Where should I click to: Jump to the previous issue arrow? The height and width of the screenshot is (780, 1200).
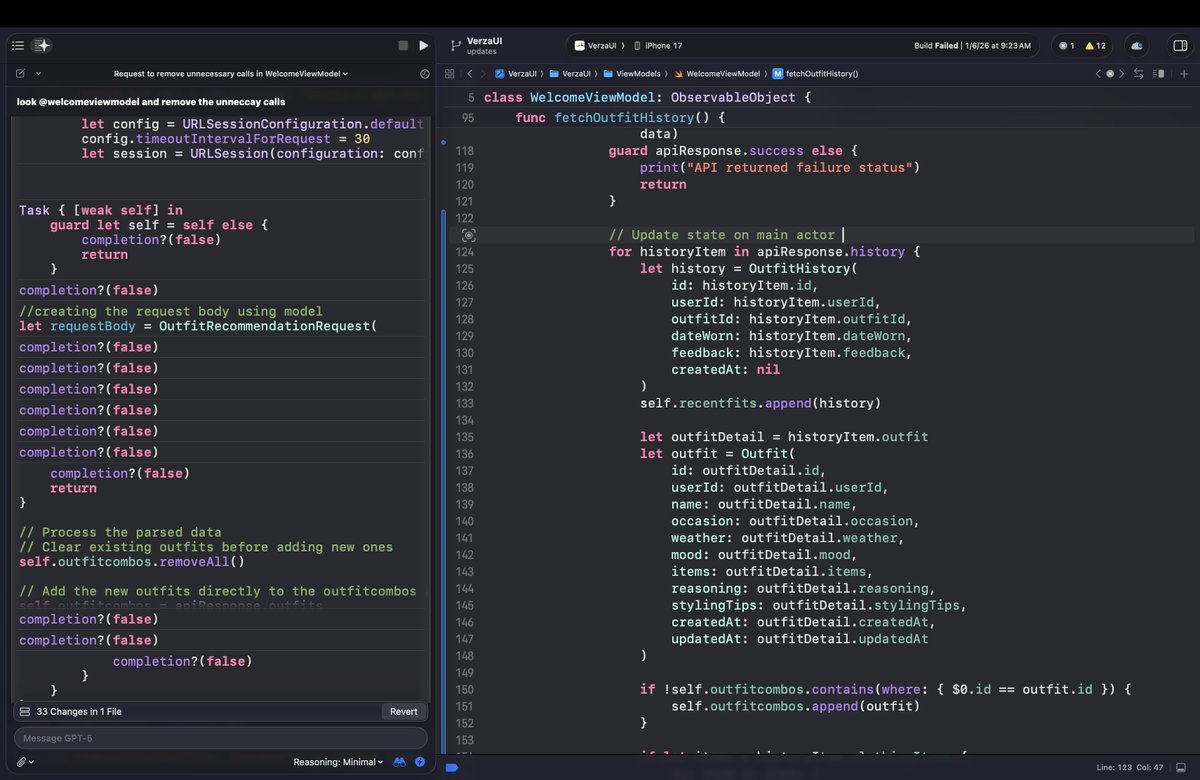pyautogui.click(x=1097, y=74)
